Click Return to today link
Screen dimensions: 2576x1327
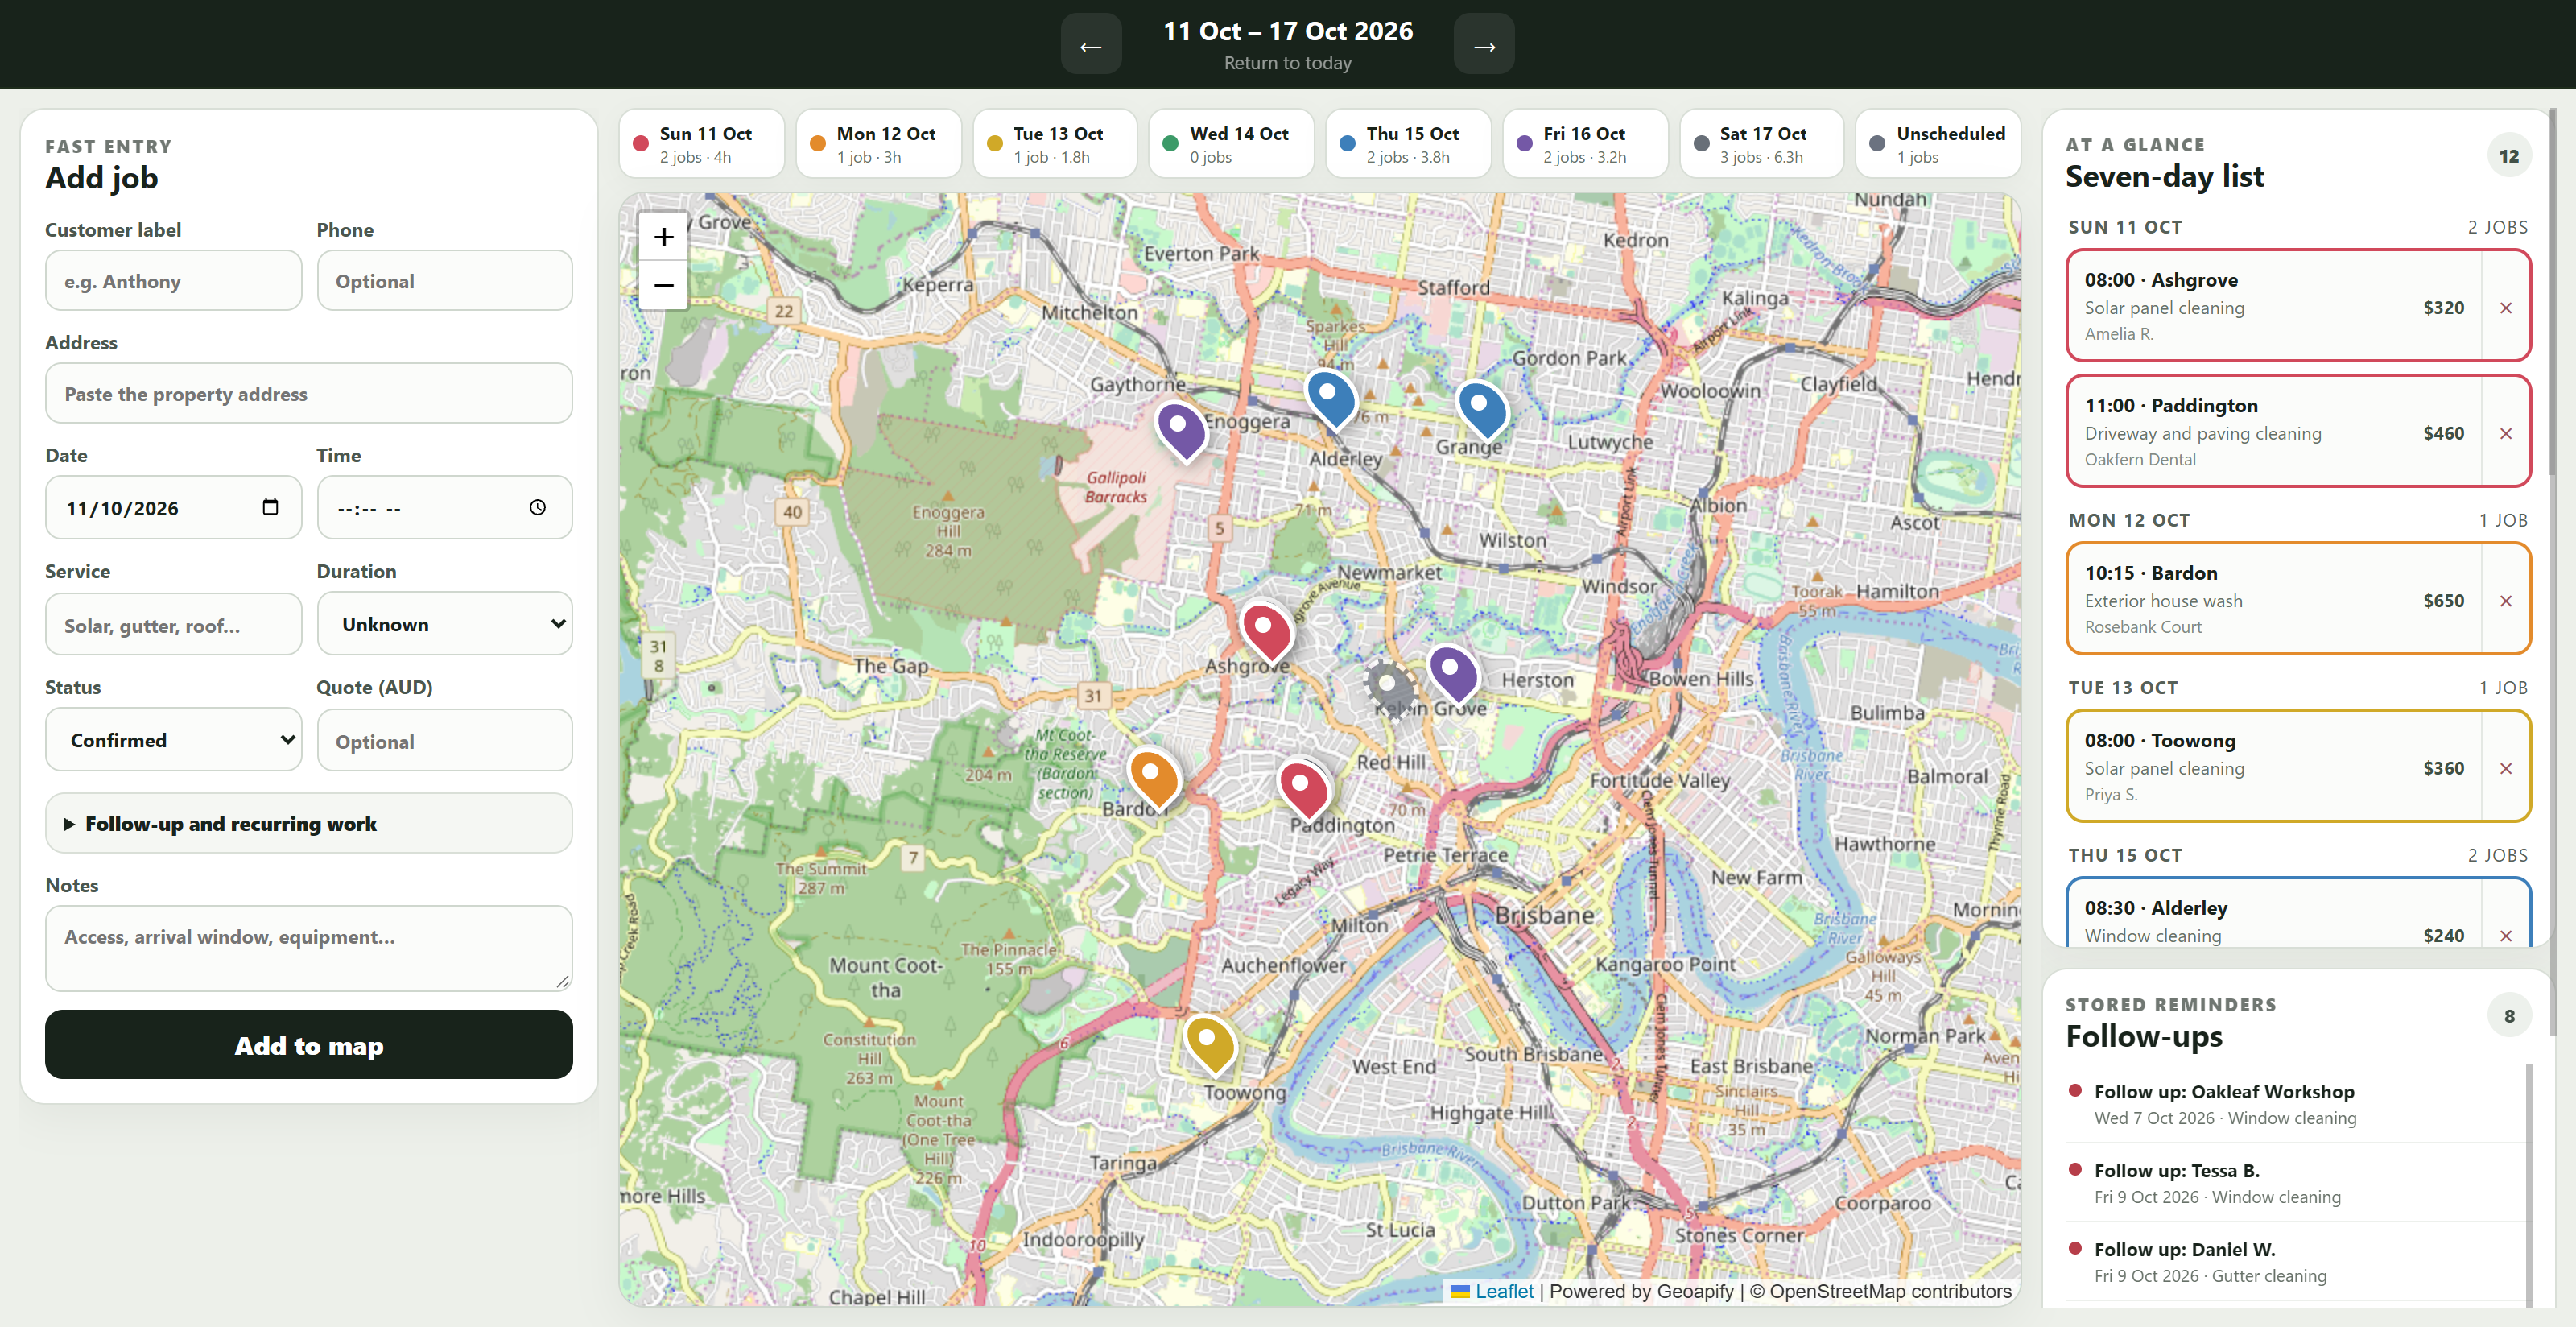1287,63
